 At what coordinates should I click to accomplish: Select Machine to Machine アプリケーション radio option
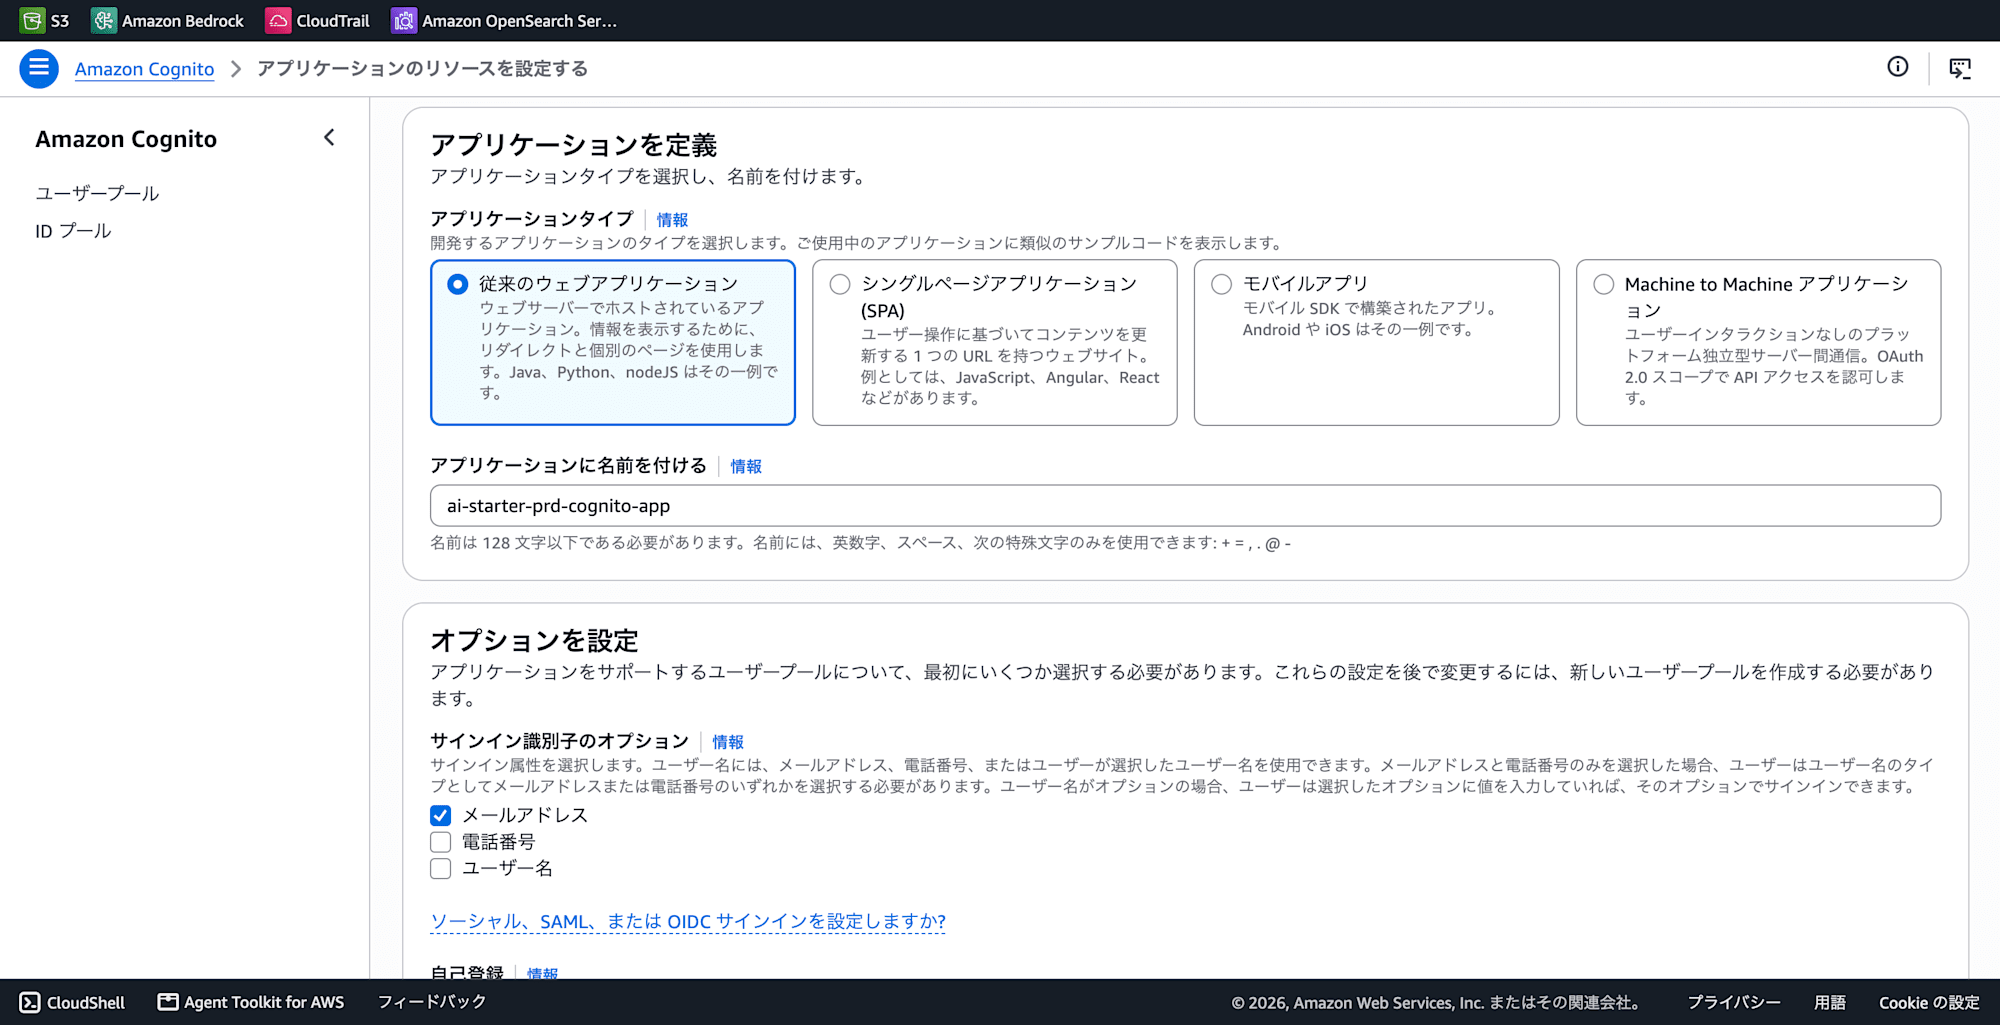1603,284
